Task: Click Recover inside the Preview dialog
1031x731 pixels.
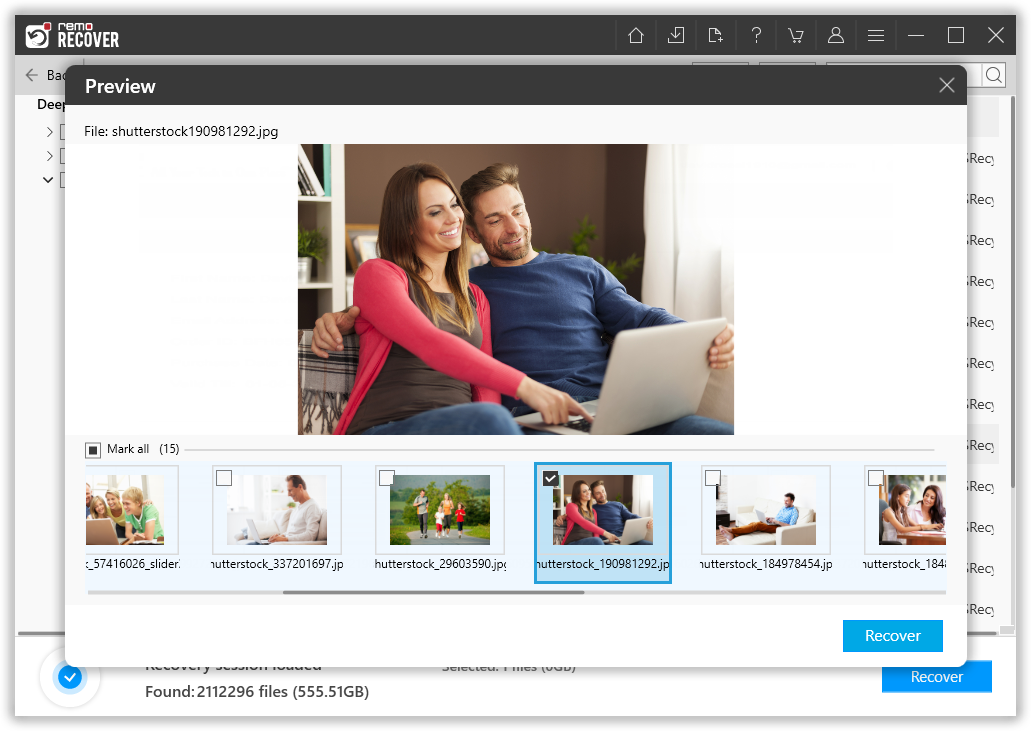Action: pos(892,635)
